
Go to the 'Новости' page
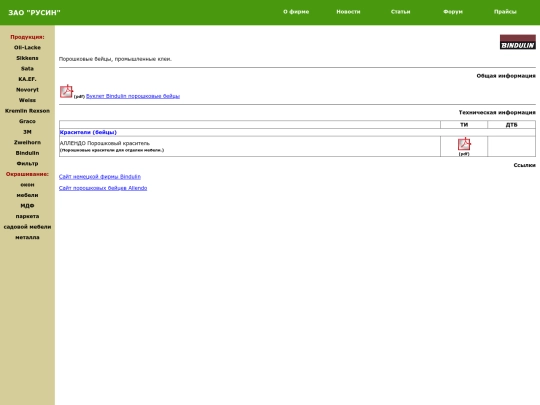pyautogui.click(x=348, y=12)
